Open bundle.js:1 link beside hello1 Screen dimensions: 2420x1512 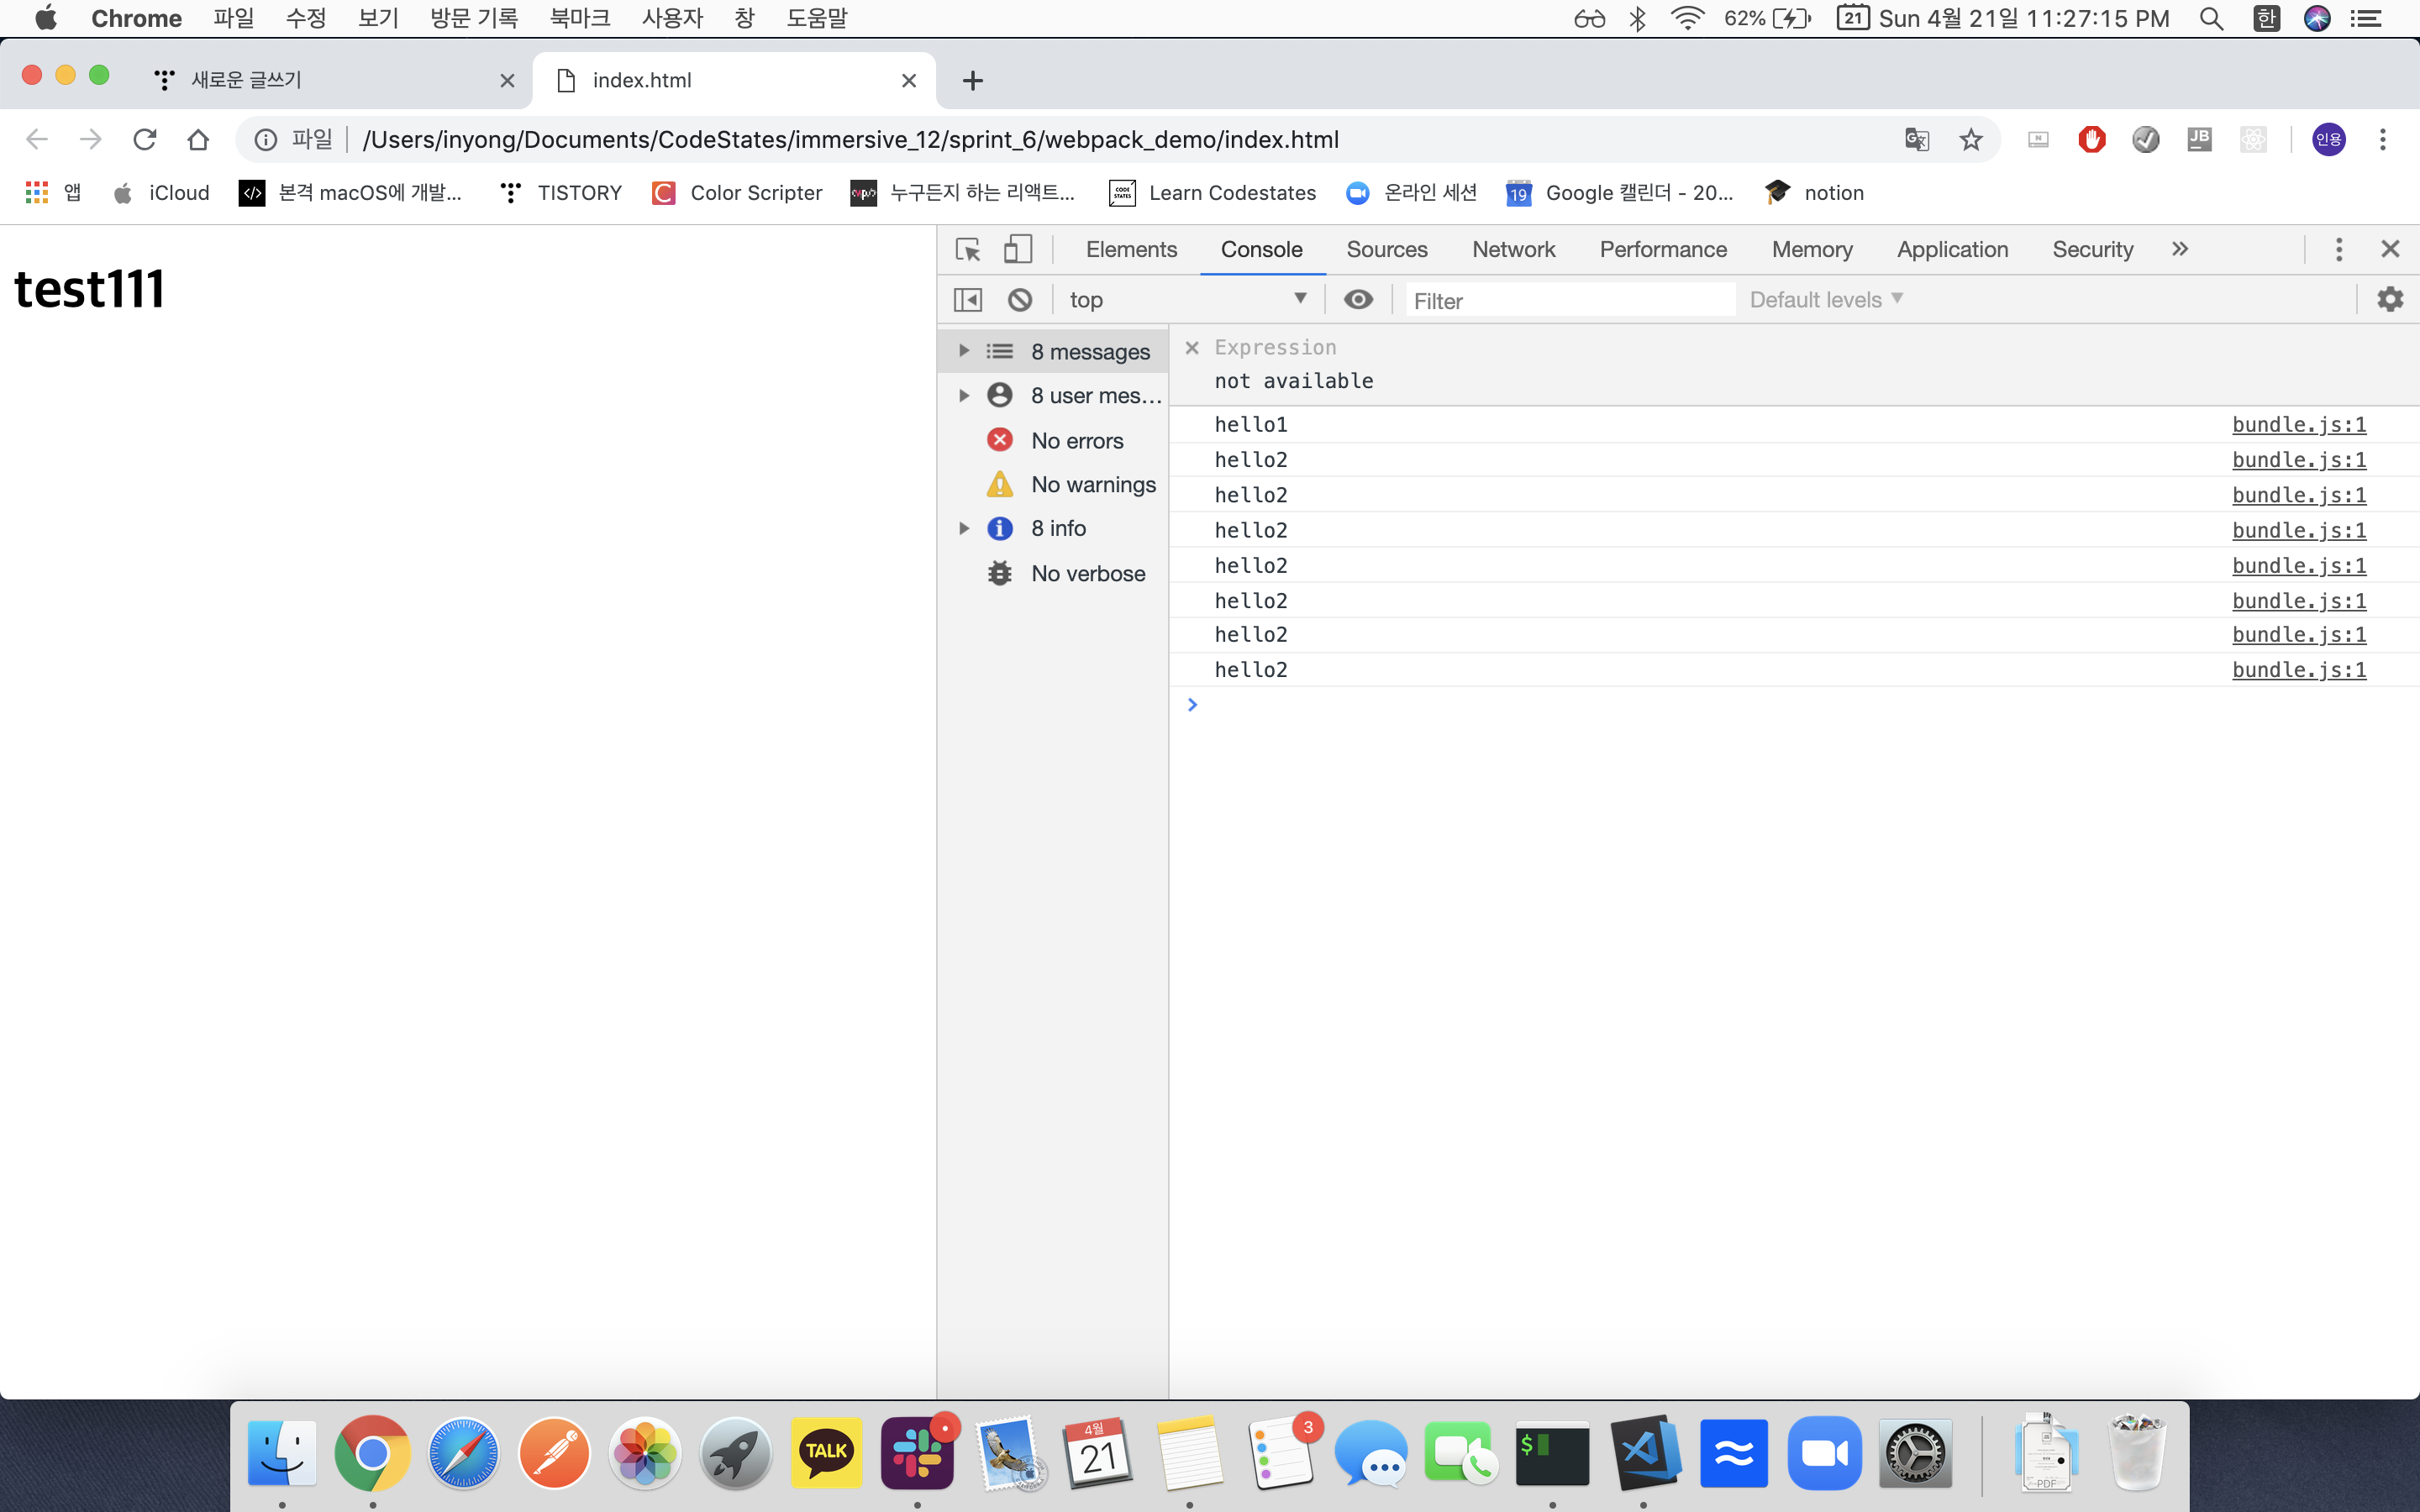[2298, 424]
